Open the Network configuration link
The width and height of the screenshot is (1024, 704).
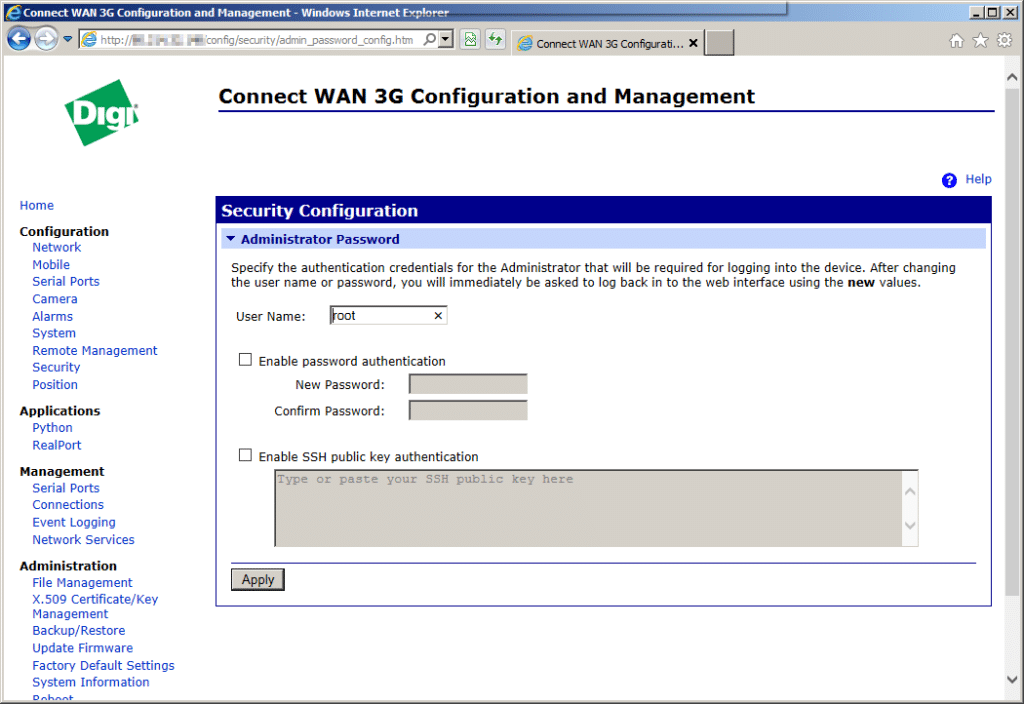point(57,247)
